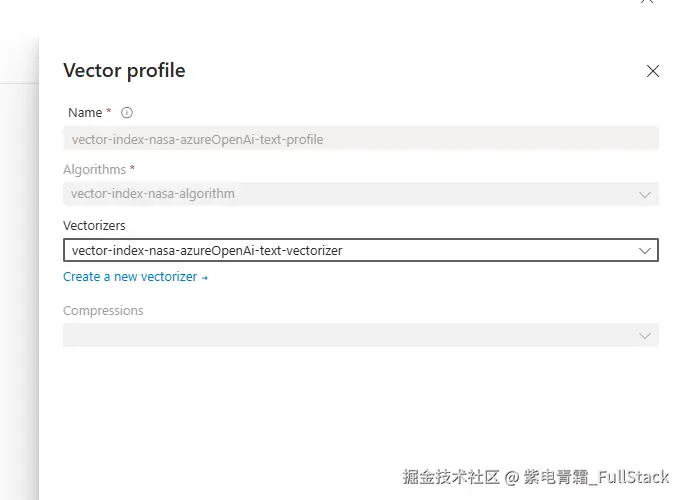Screen dimensions: 683x500
Task: Click the red asterisk next to Algorithms
Action: click(x=132, y=169)
